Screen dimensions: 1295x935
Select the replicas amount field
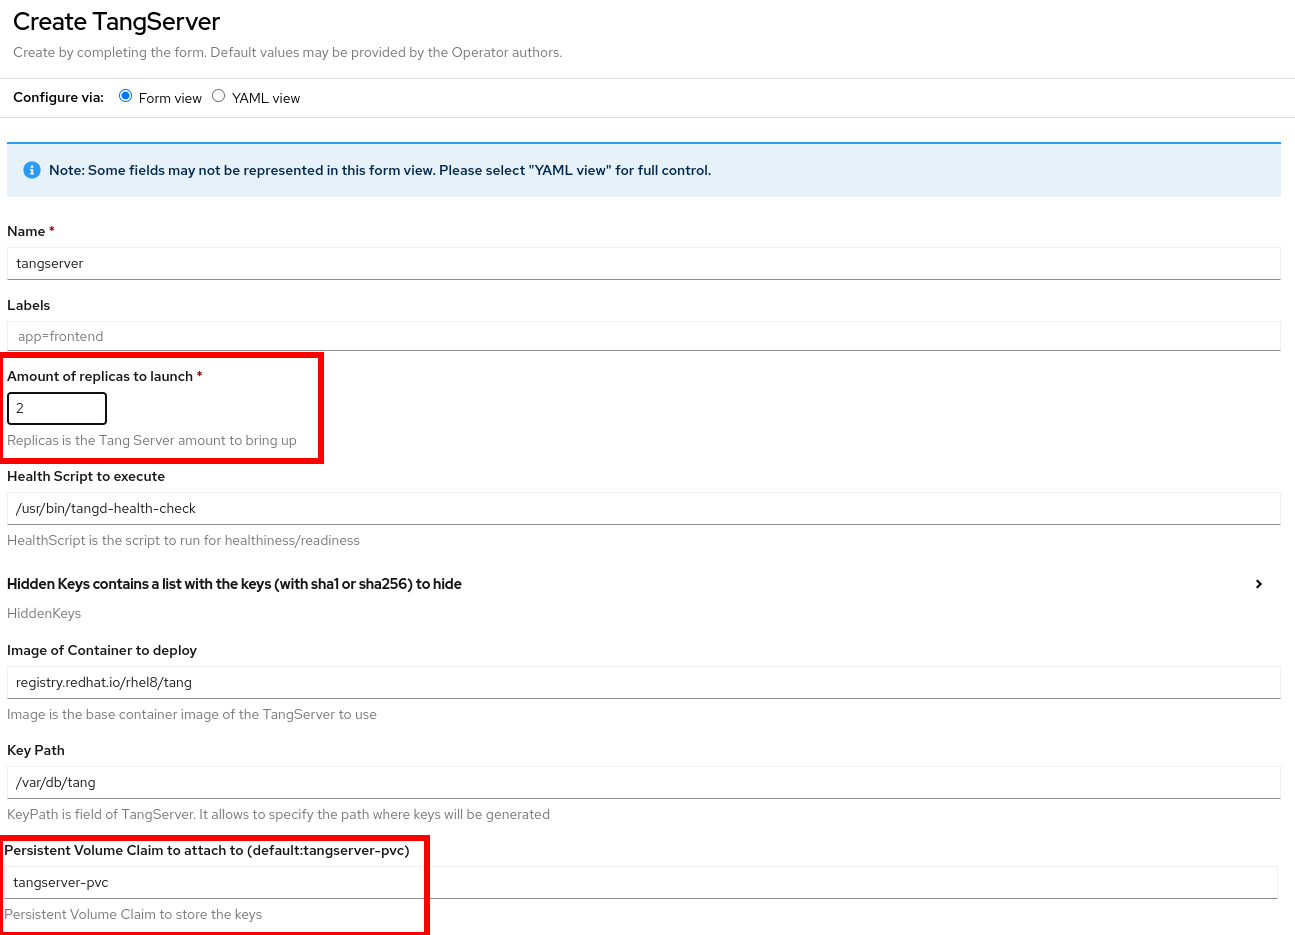[x=57, y=408]
